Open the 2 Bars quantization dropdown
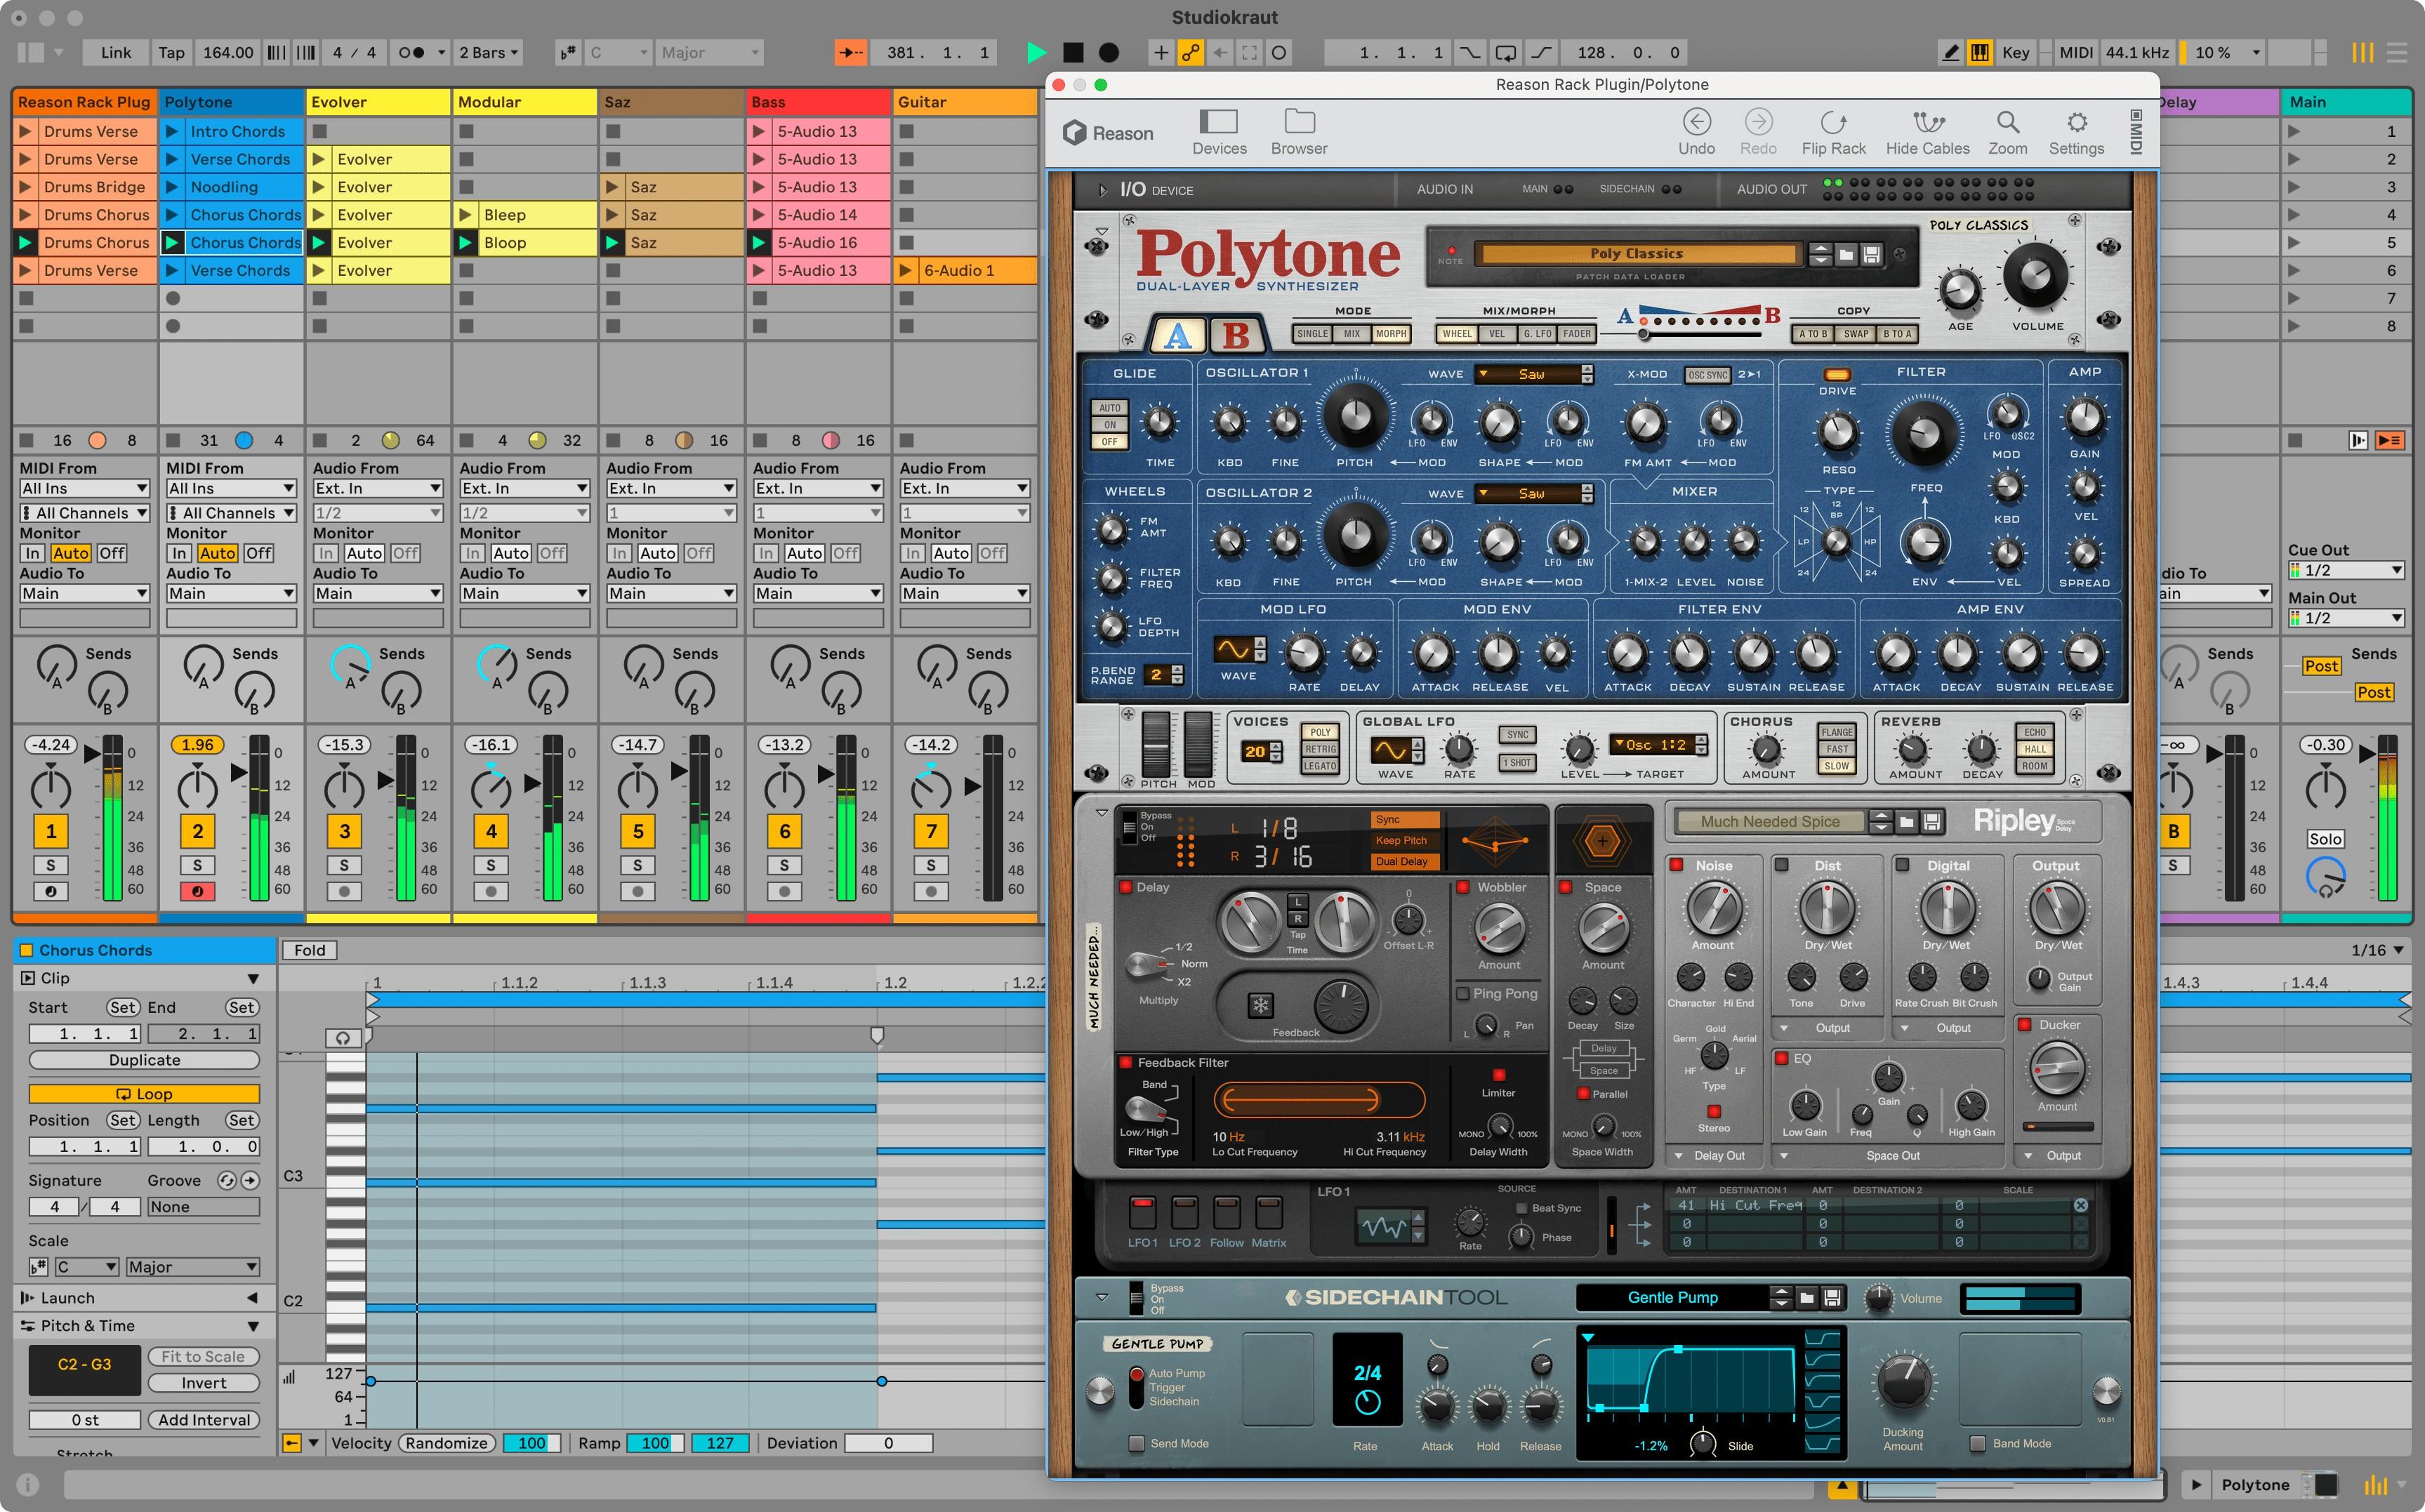2425x1512 pixels. coord(487,52)
